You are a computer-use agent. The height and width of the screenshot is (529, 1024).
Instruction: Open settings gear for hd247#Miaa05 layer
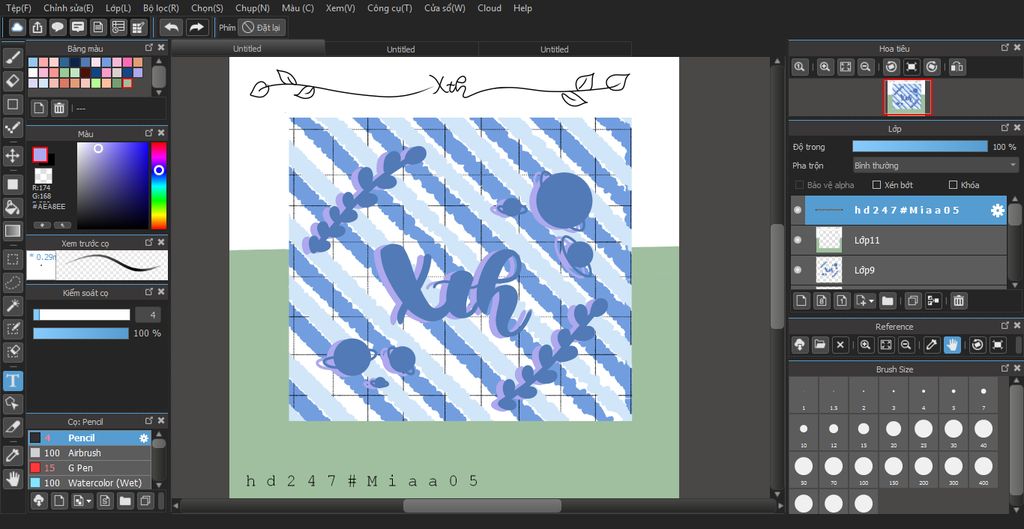pos(997,210)
